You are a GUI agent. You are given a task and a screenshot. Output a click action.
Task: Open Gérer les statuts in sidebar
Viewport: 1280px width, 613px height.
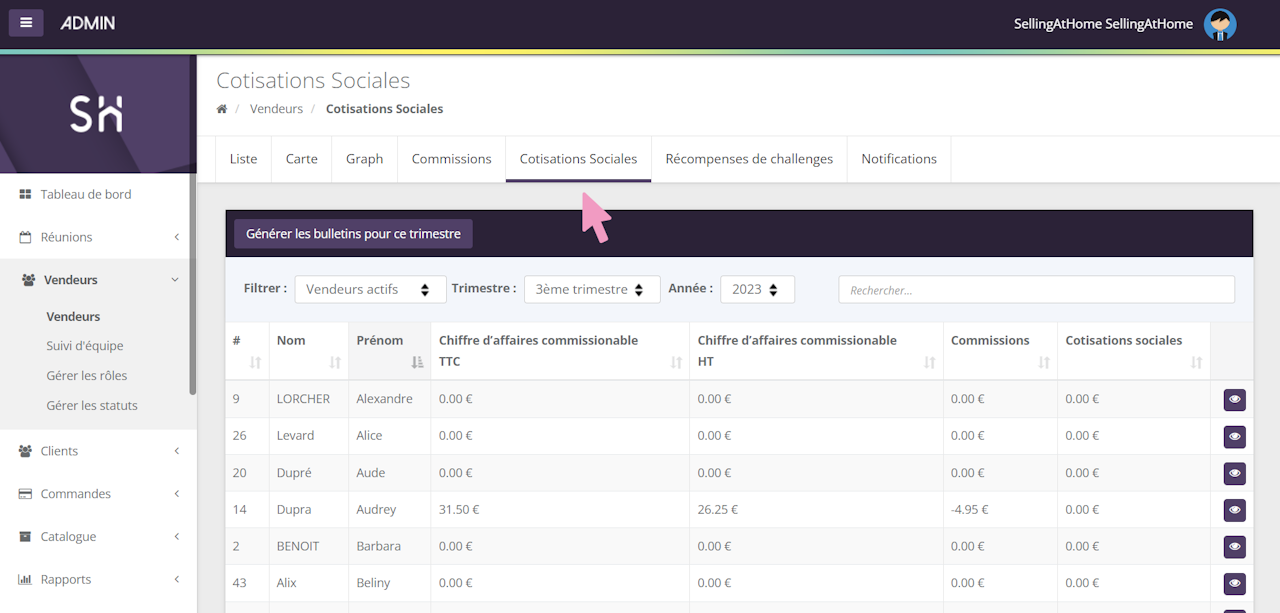(92, 406)
